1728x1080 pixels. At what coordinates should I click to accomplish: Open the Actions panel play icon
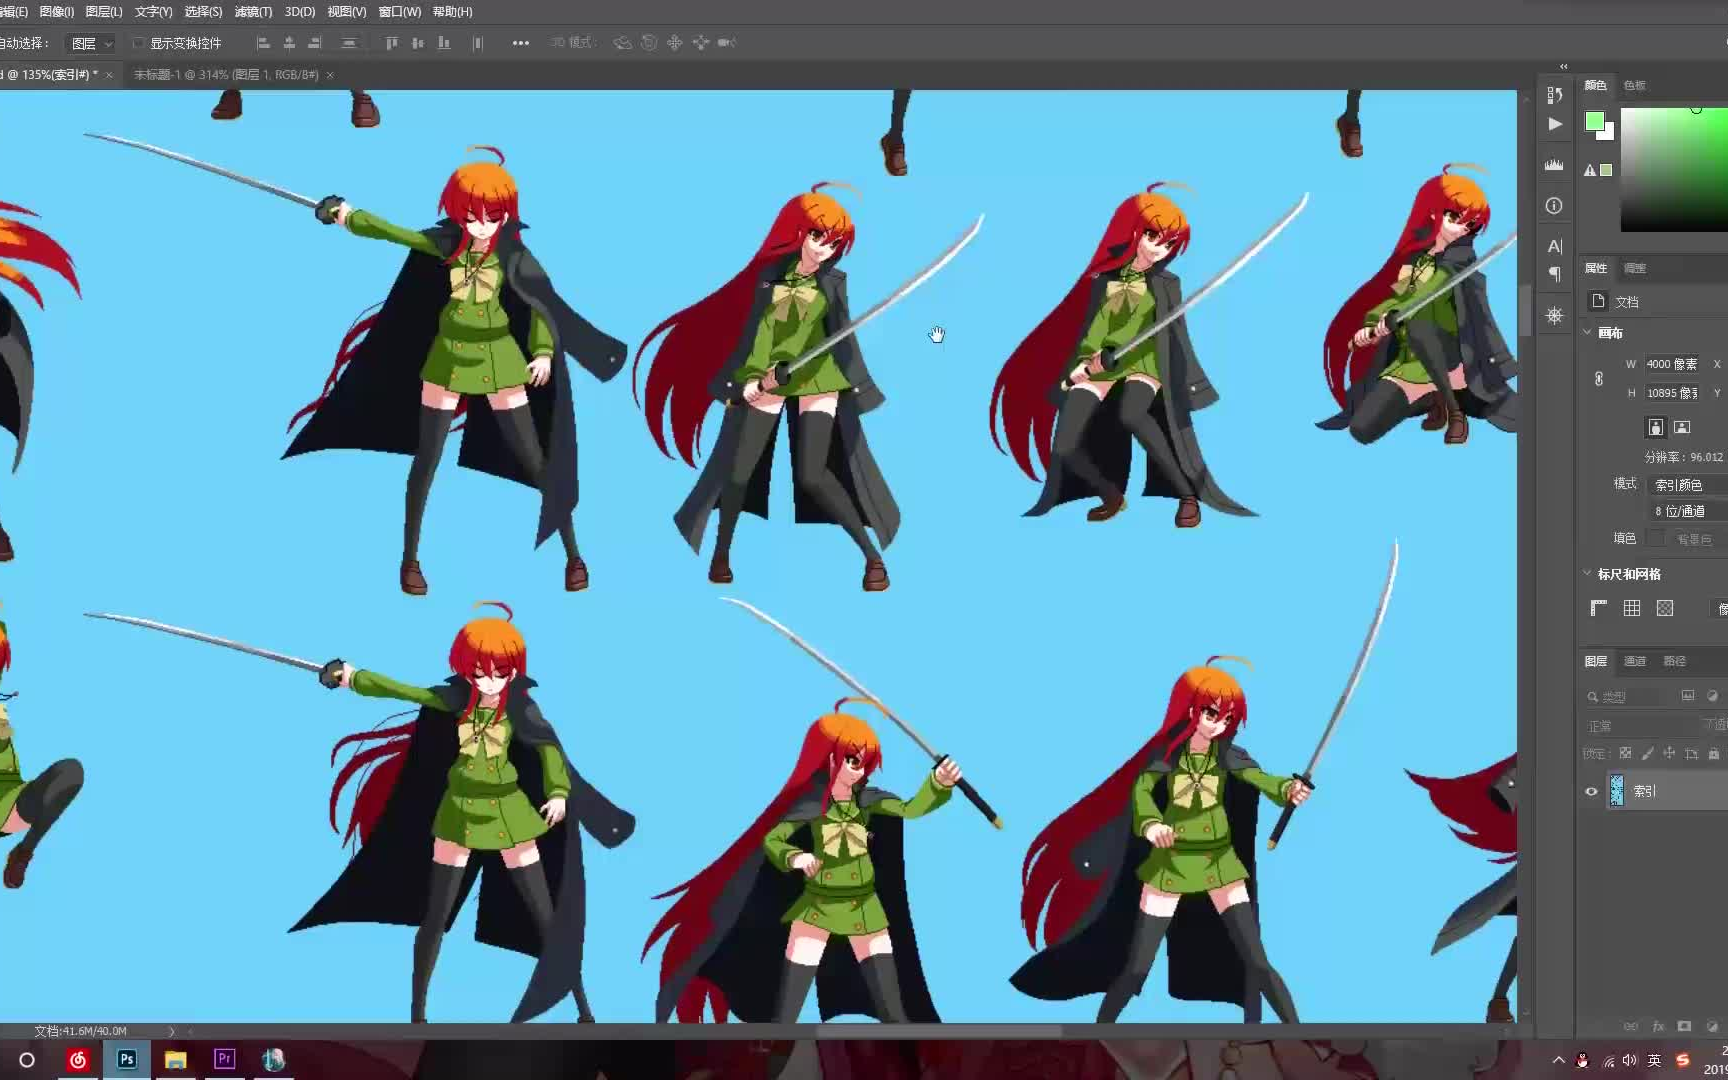pyautogui.click(x=1555, y=124)
